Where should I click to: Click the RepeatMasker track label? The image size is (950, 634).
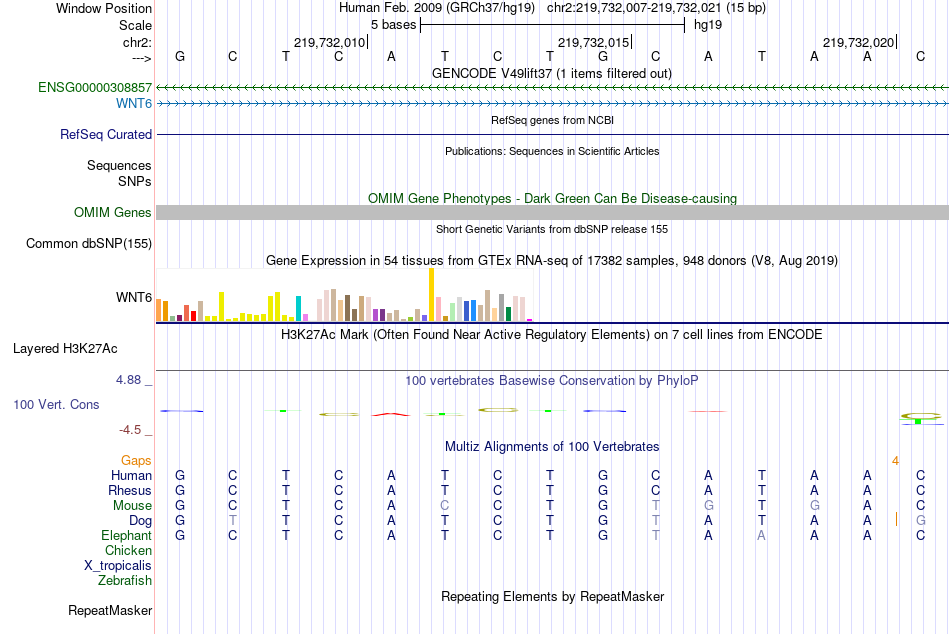pos(110,610)
